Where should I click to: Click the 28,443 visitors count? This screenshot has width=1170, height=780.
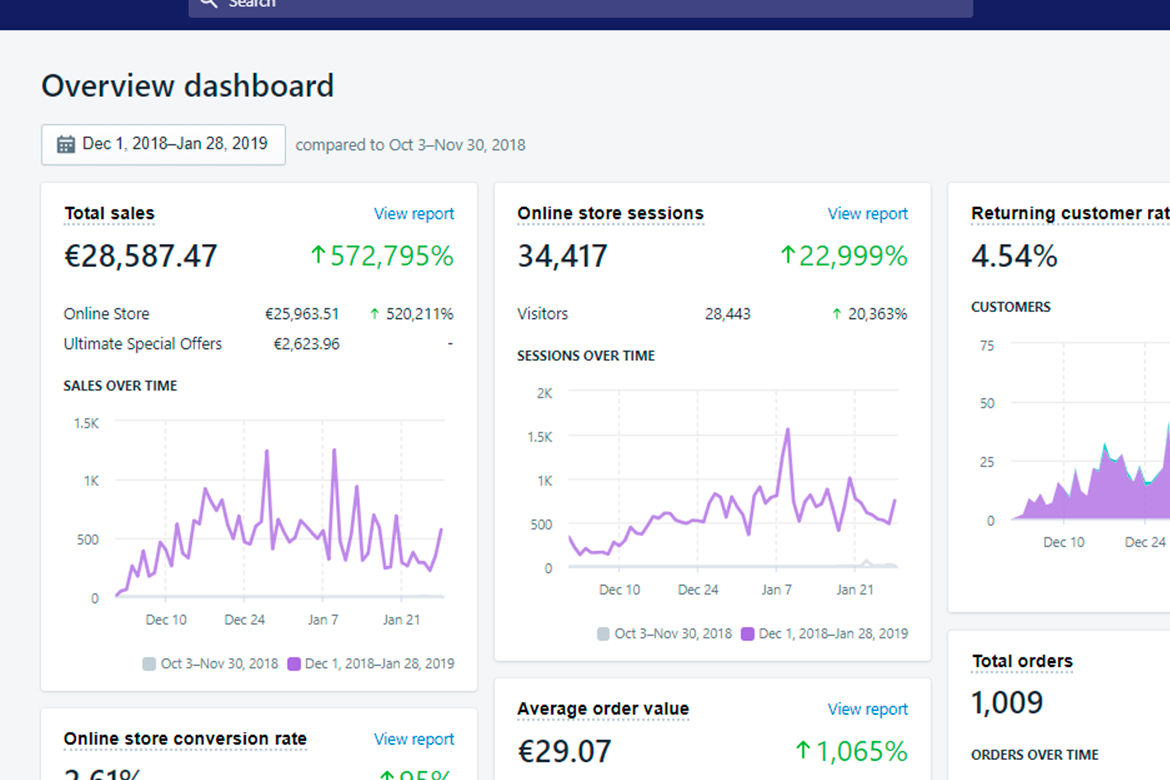pos(728,314)
